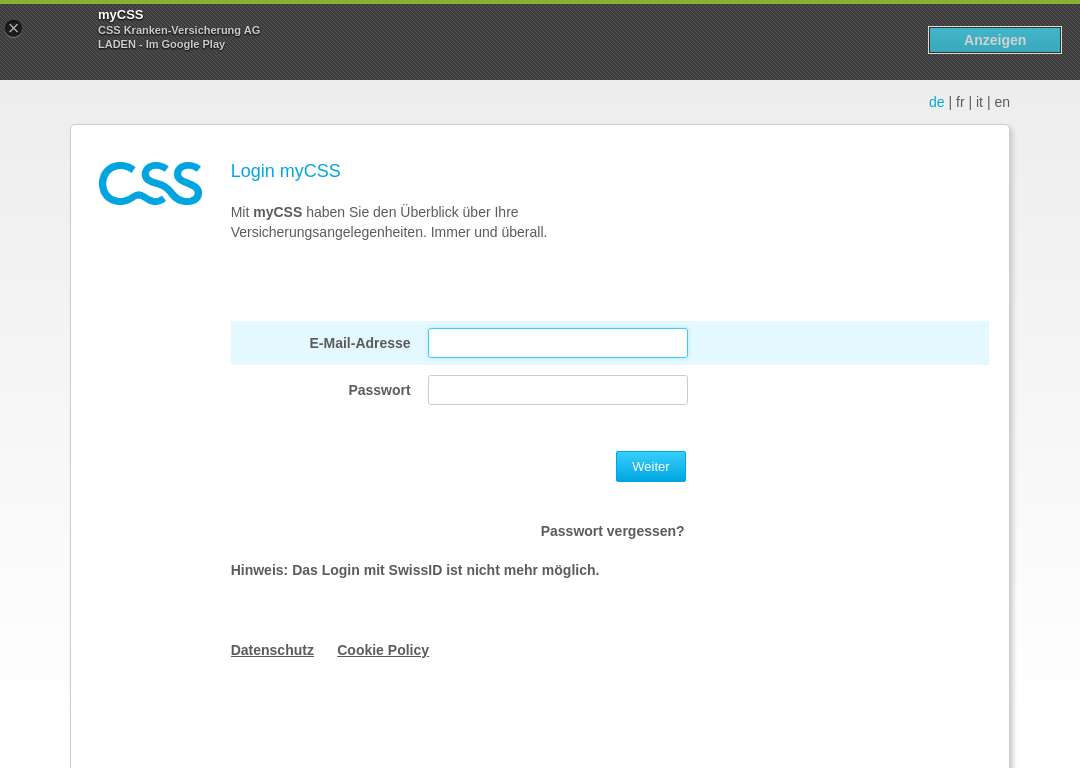1080x768 pixels.
Task: Click the 'Mit myCSS haben Sie' description text
Action: pyautogui.click(x=388, y=222)
